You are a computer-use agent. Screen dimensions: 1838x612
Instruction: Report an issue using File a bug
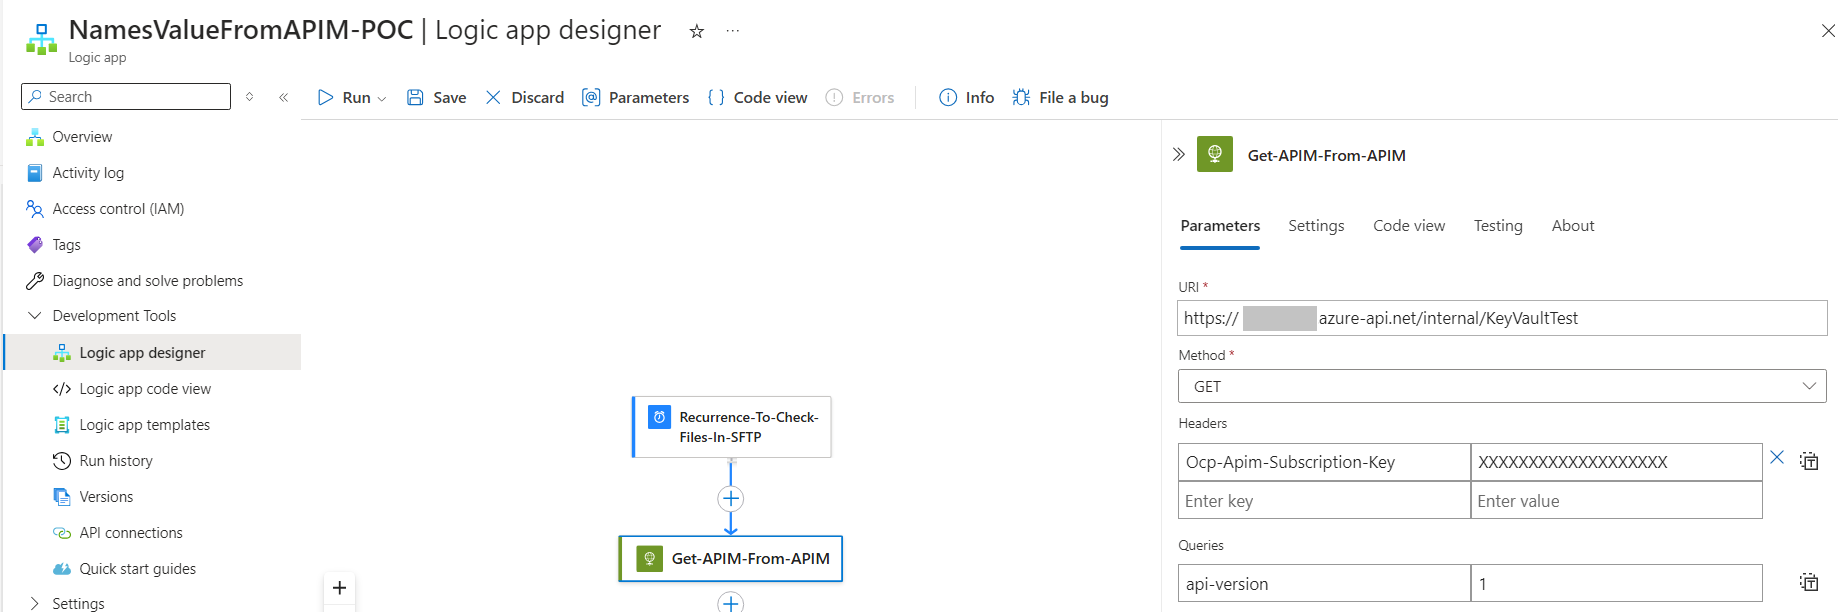click(x=1061, y=97)
